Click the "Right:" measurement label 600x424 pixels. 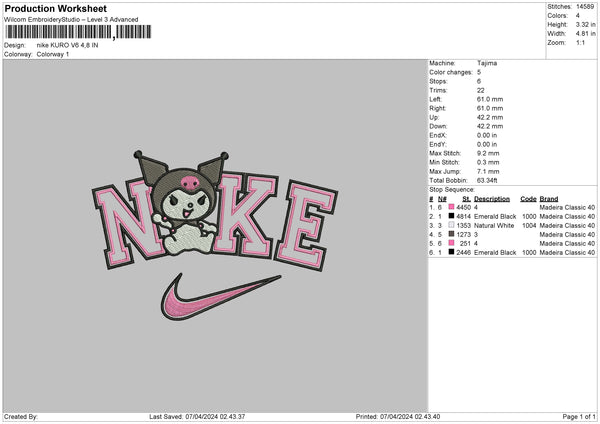coord(437,108)
